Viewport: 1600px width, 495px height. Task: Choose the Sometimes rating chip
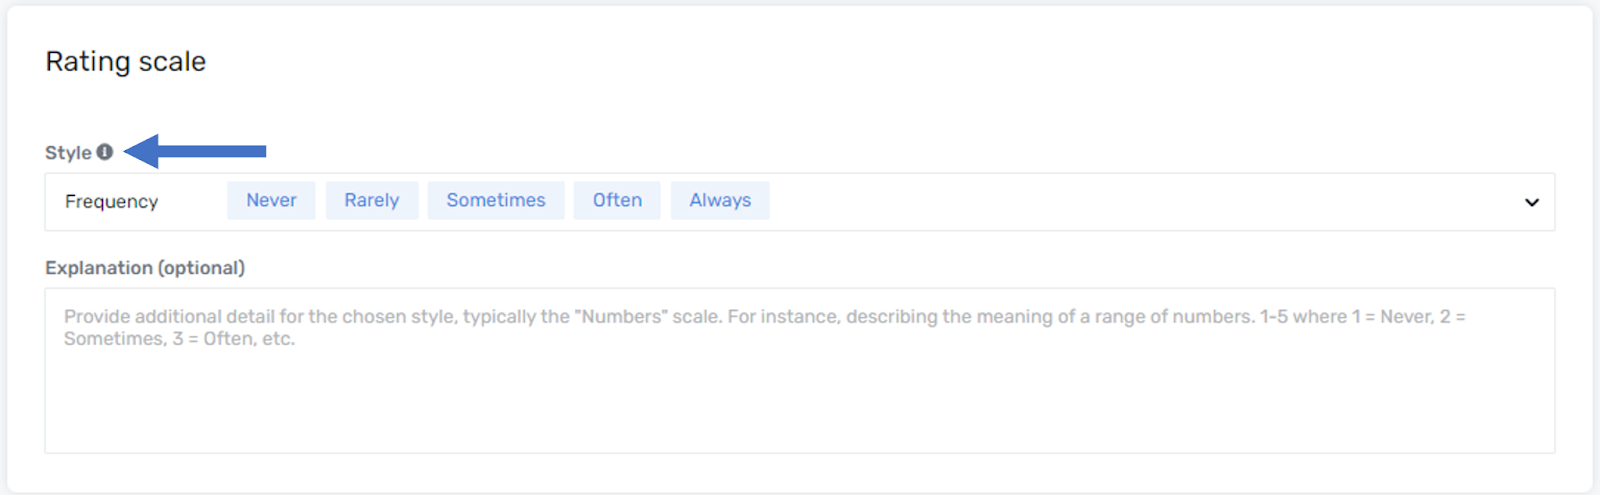click(496, 200)
